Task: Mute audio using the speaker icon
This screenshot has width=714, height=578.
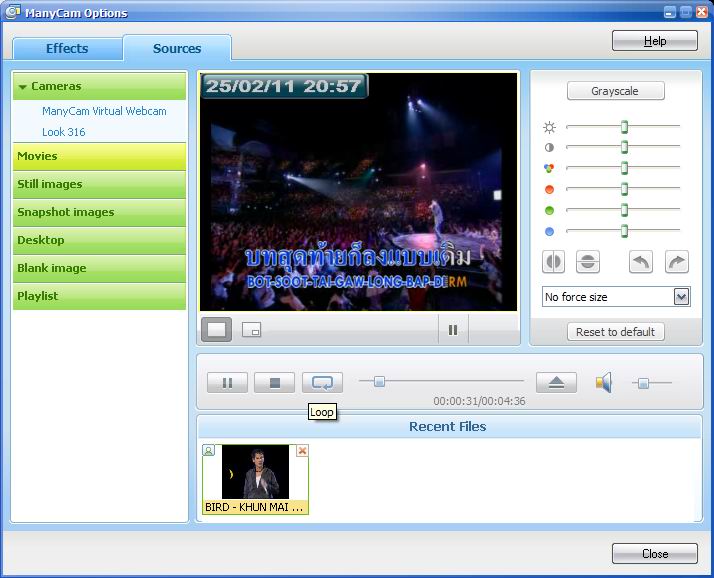Action: [x=603, y=382]
